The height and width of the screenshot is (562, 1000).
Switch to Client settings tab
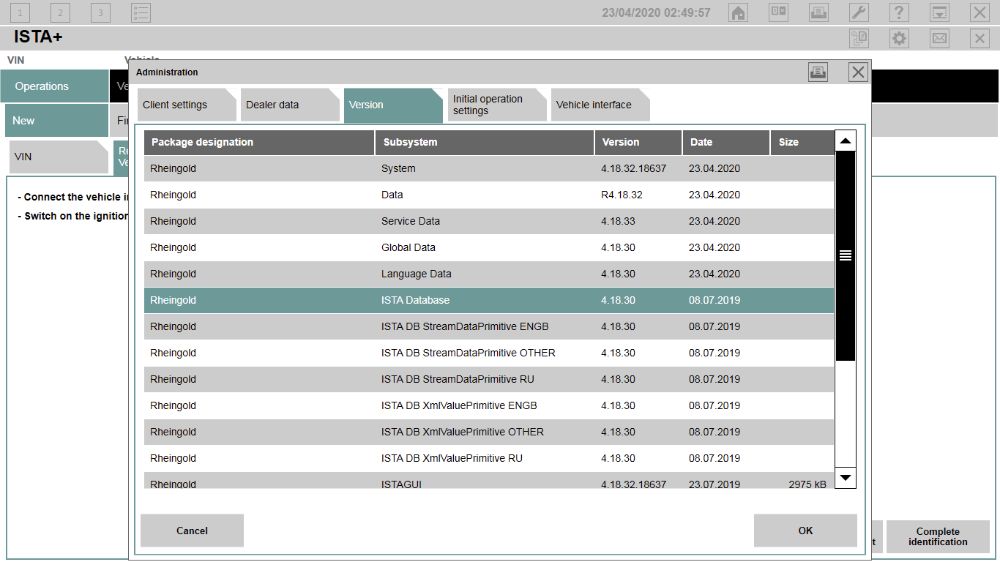(186, 105)
